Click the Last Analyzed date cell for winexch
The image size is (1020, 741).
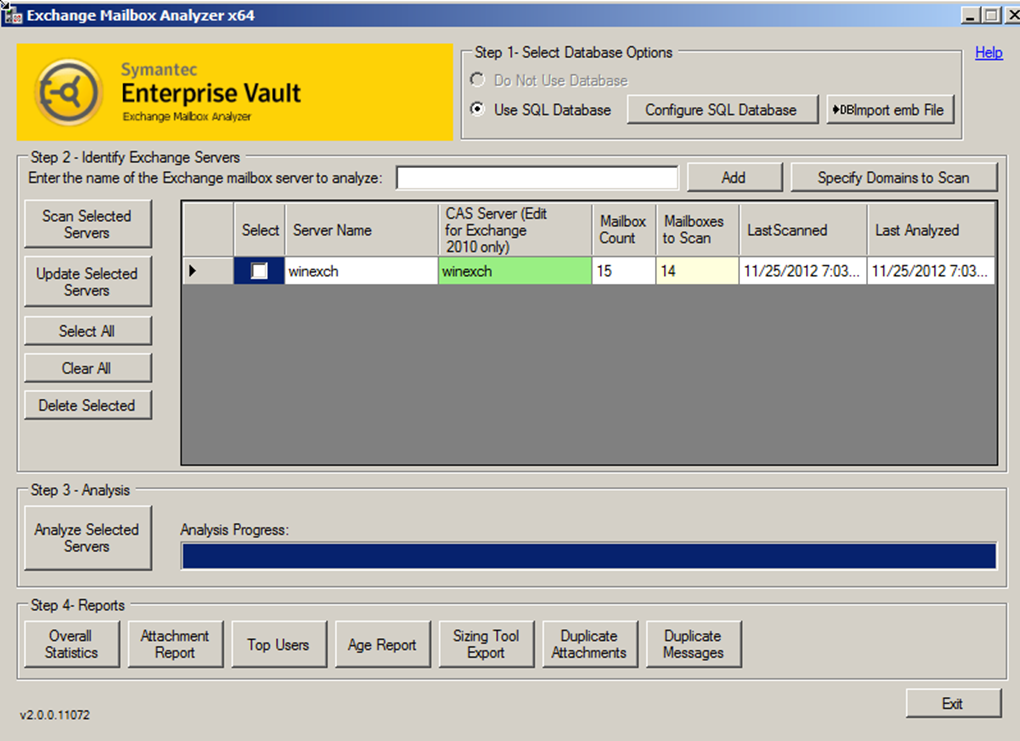tap(931, 271)
